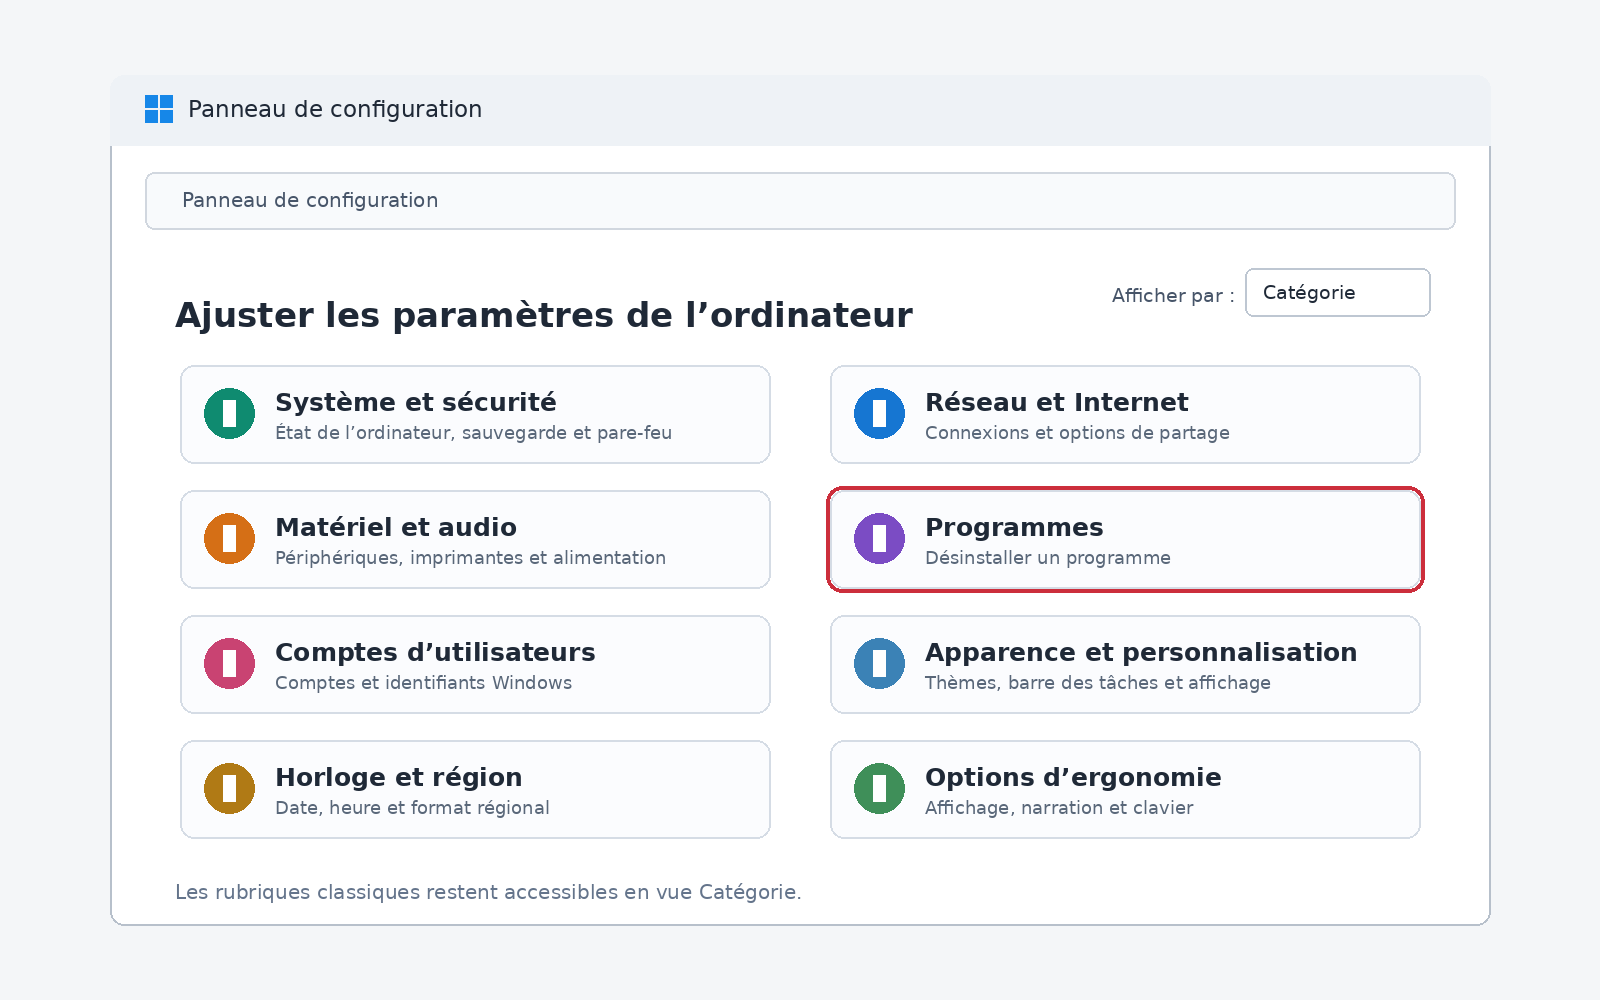The width and height of the screenshot is (1600, 1000).
Task: Click the Windows logo in title bar
Action: (159, 109)
